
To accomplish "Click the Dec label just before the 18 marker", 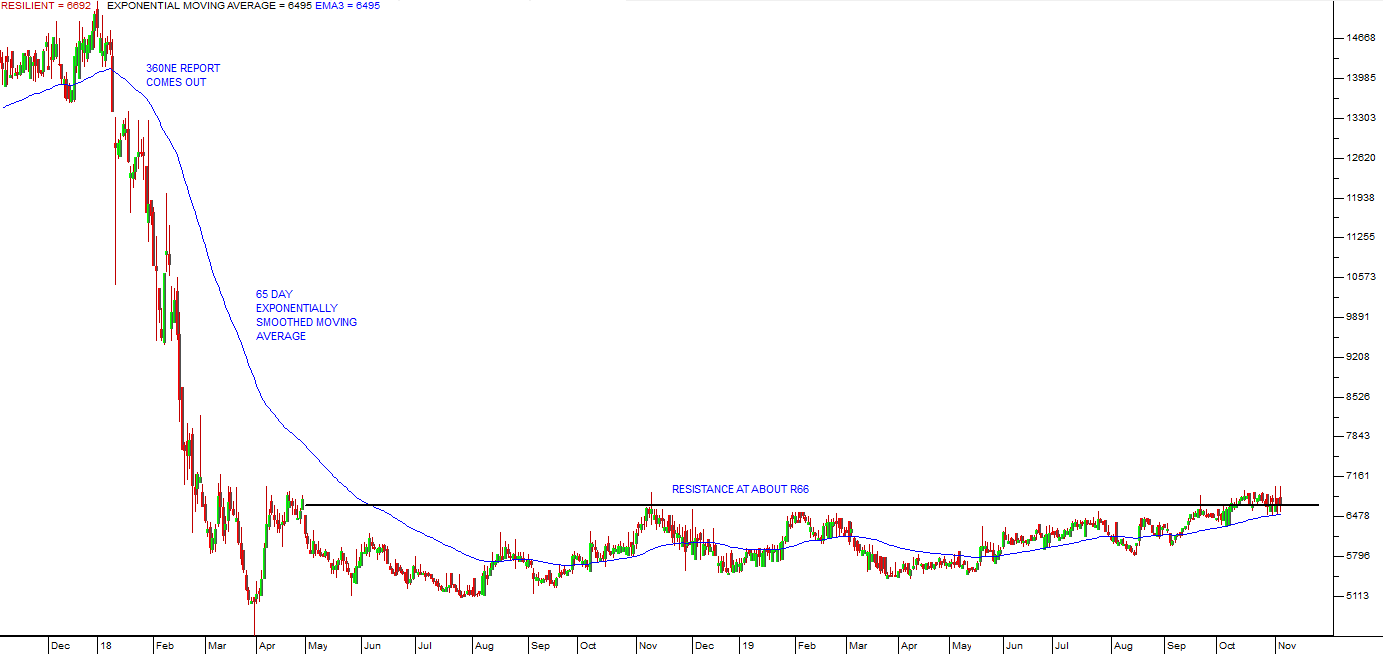I will coord(61,646).
